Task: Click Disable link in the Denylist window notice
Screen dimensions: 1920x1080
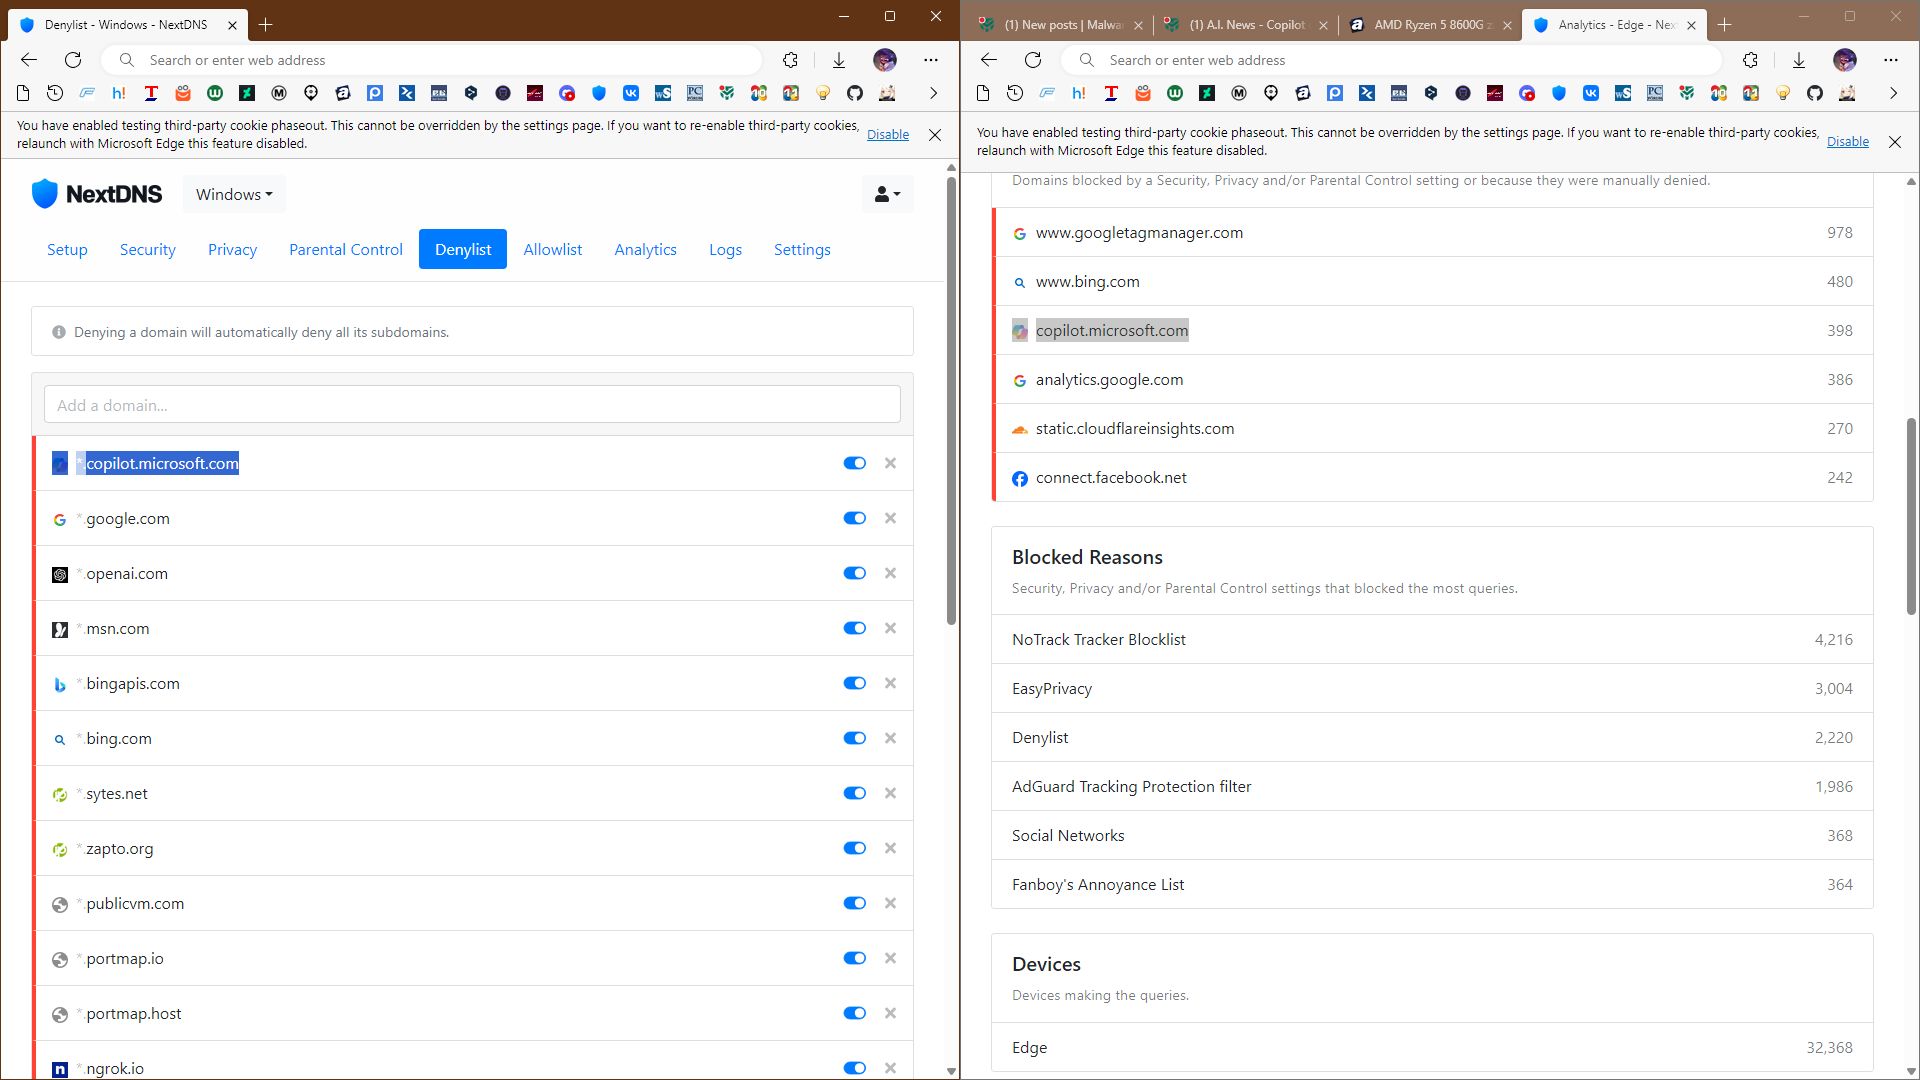Action: (x=888, y=134)
